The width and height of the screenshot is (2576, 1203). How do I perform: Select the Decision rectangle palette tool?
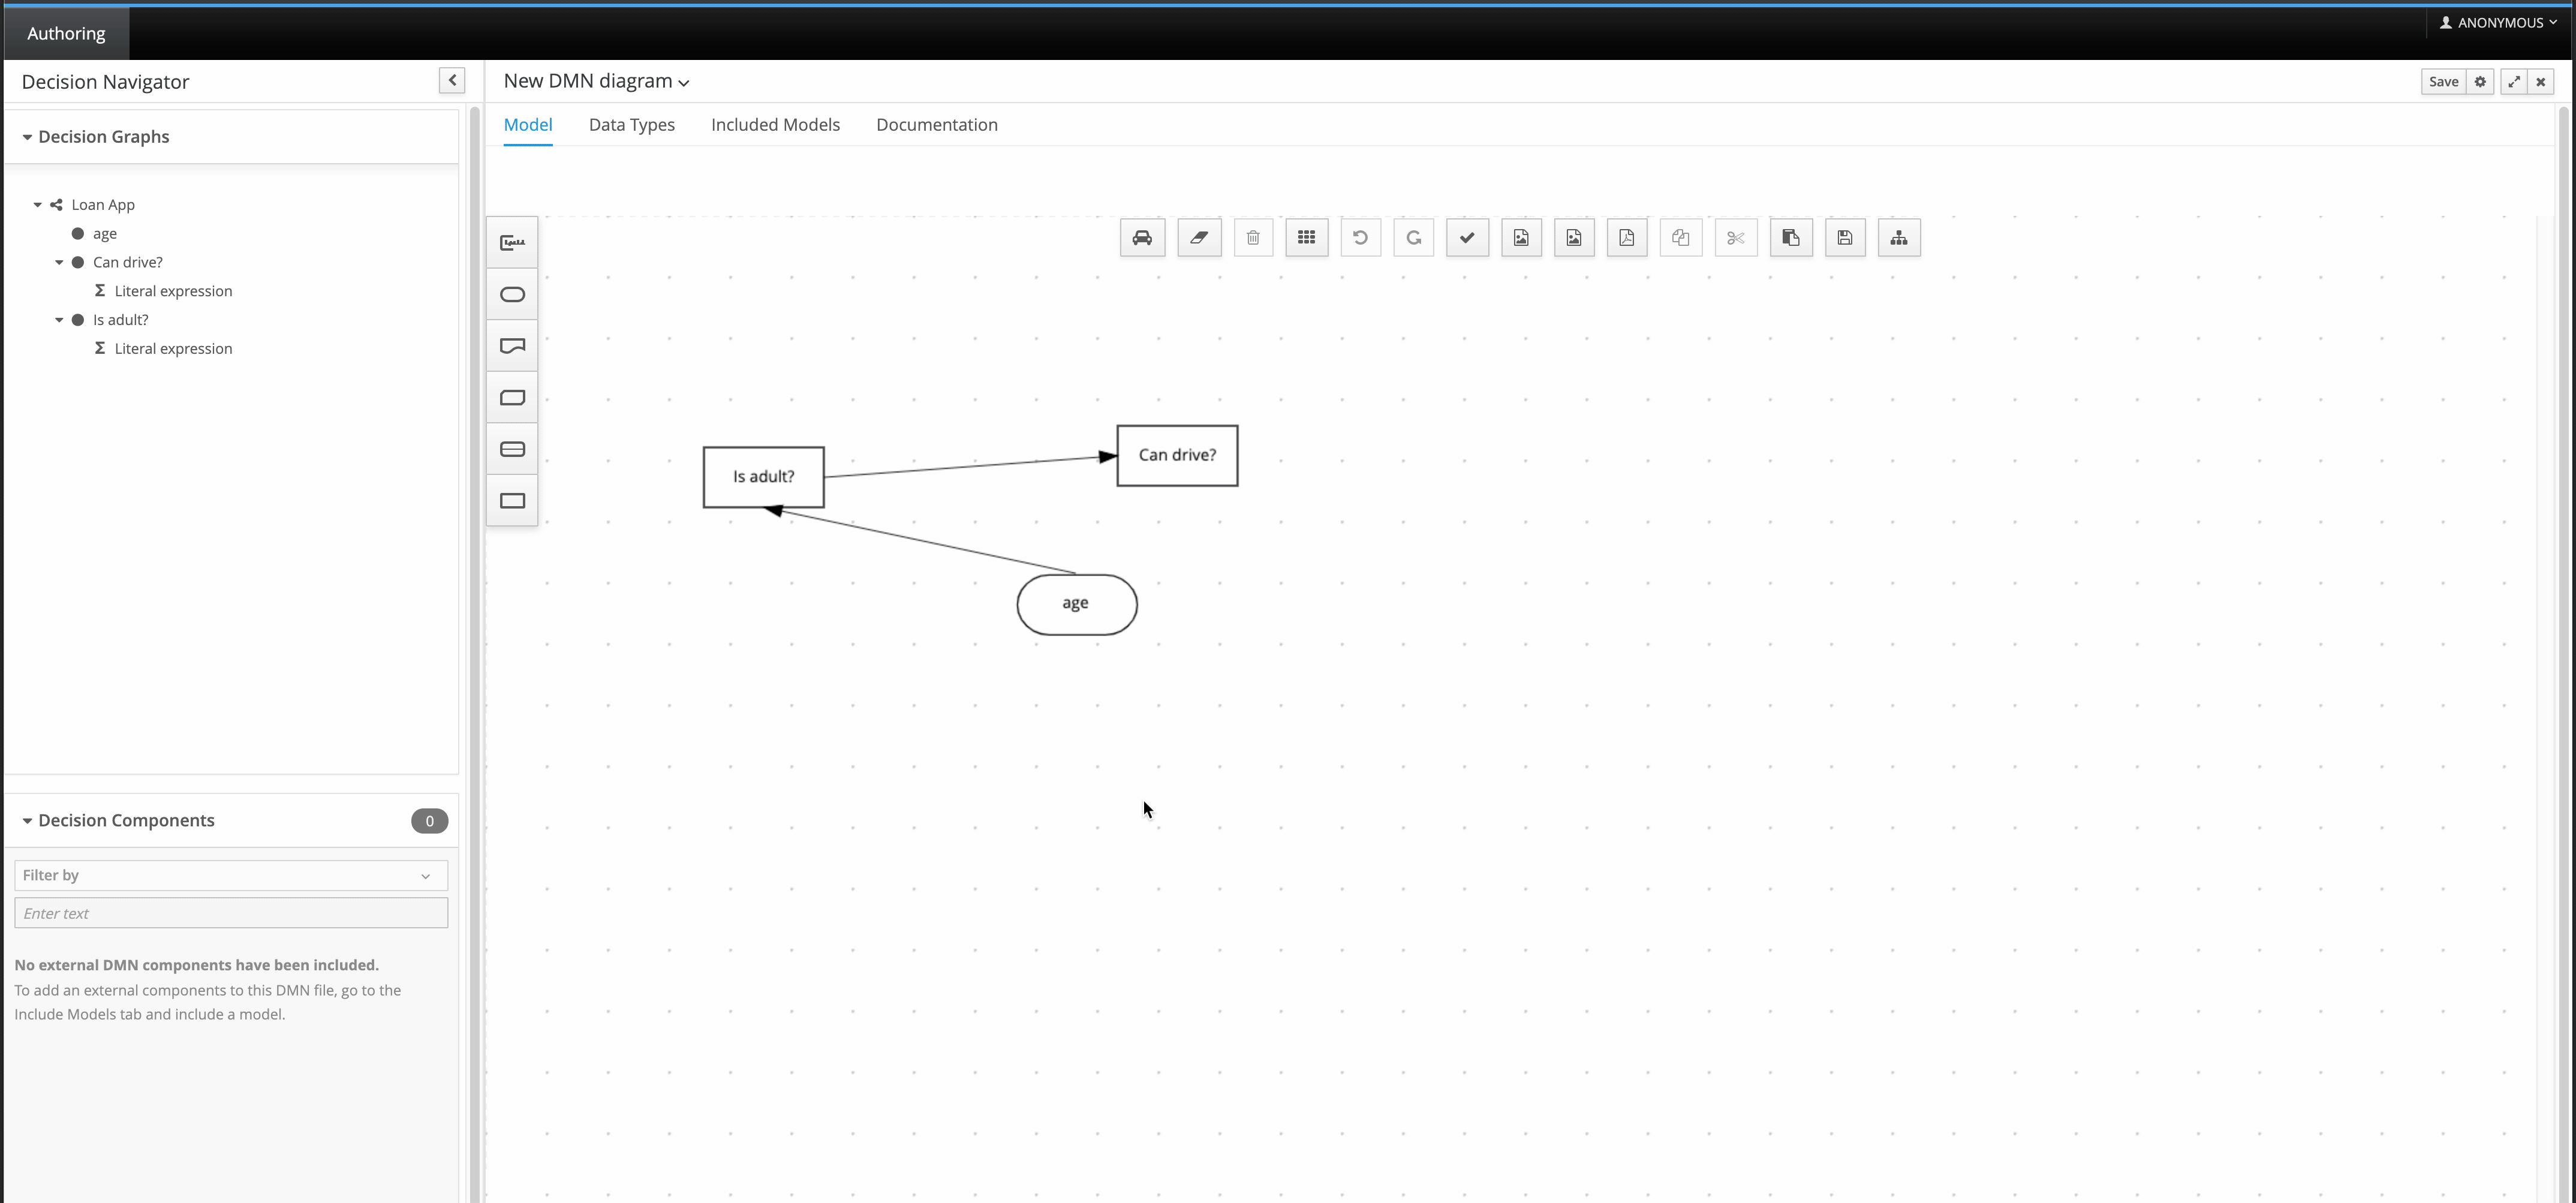[512, 501]
